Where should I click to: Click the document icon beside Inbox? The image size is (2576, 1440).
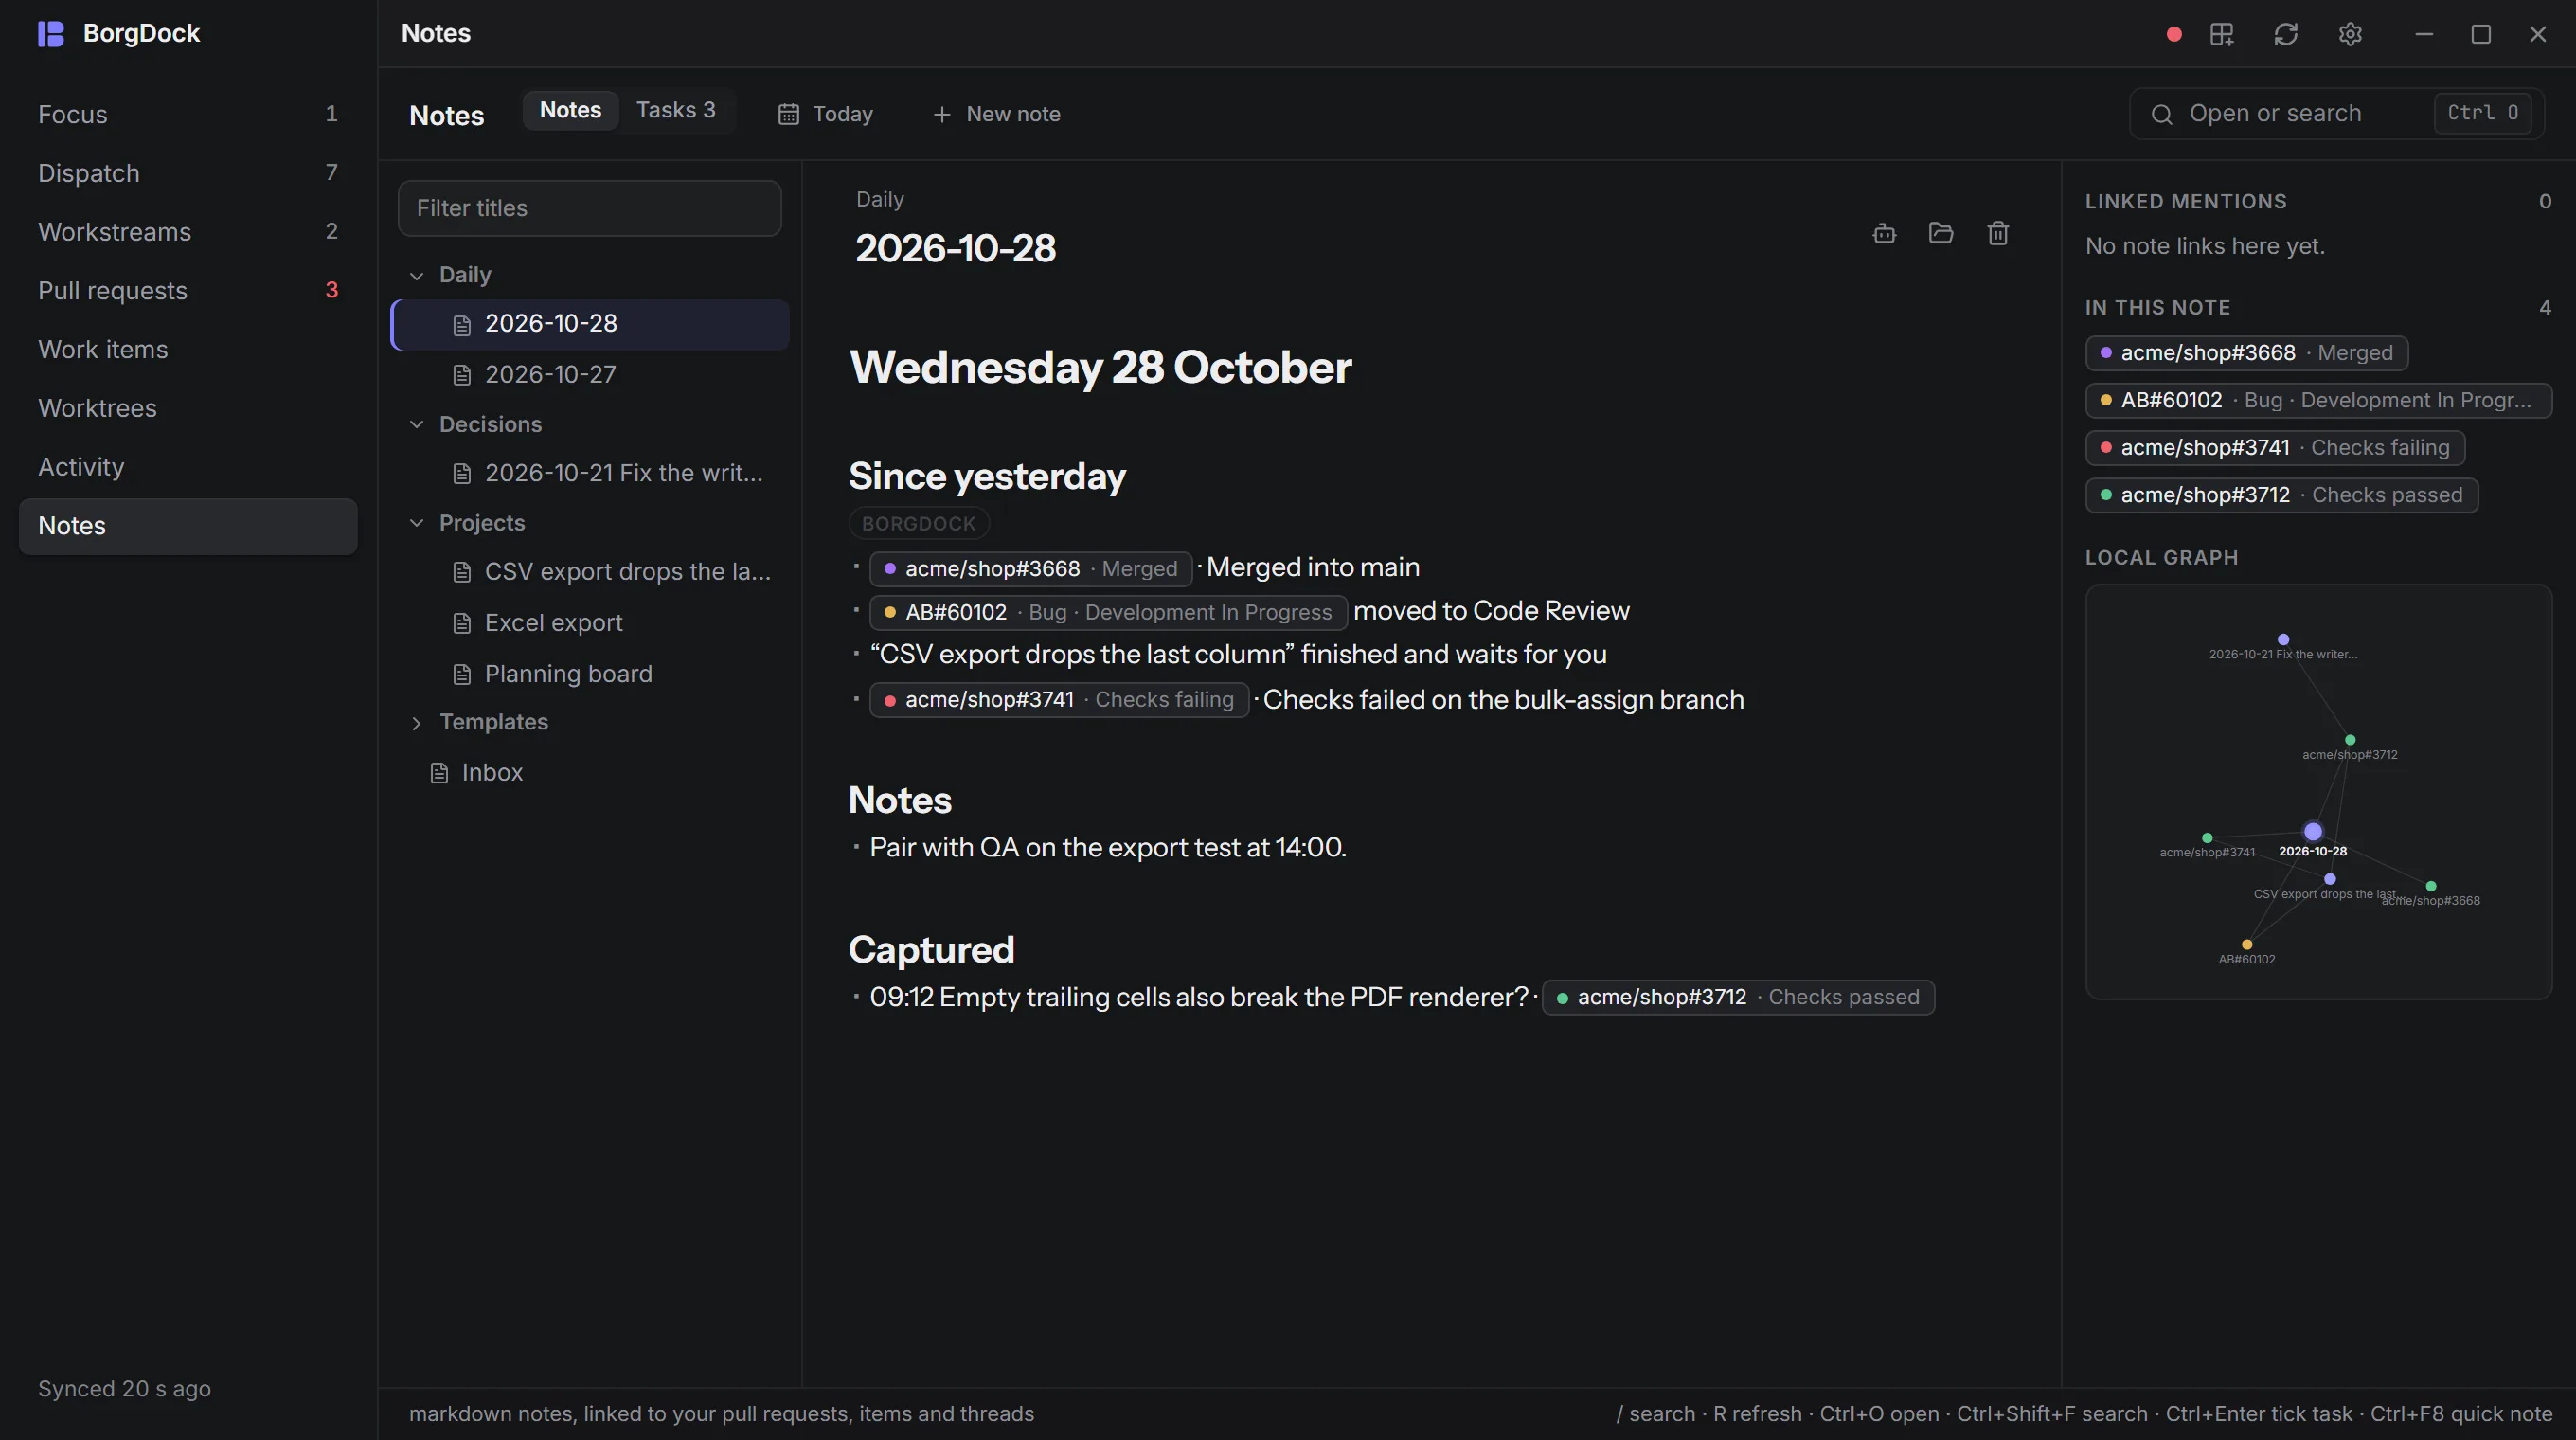pyautogui.click(x=439, y=773)
